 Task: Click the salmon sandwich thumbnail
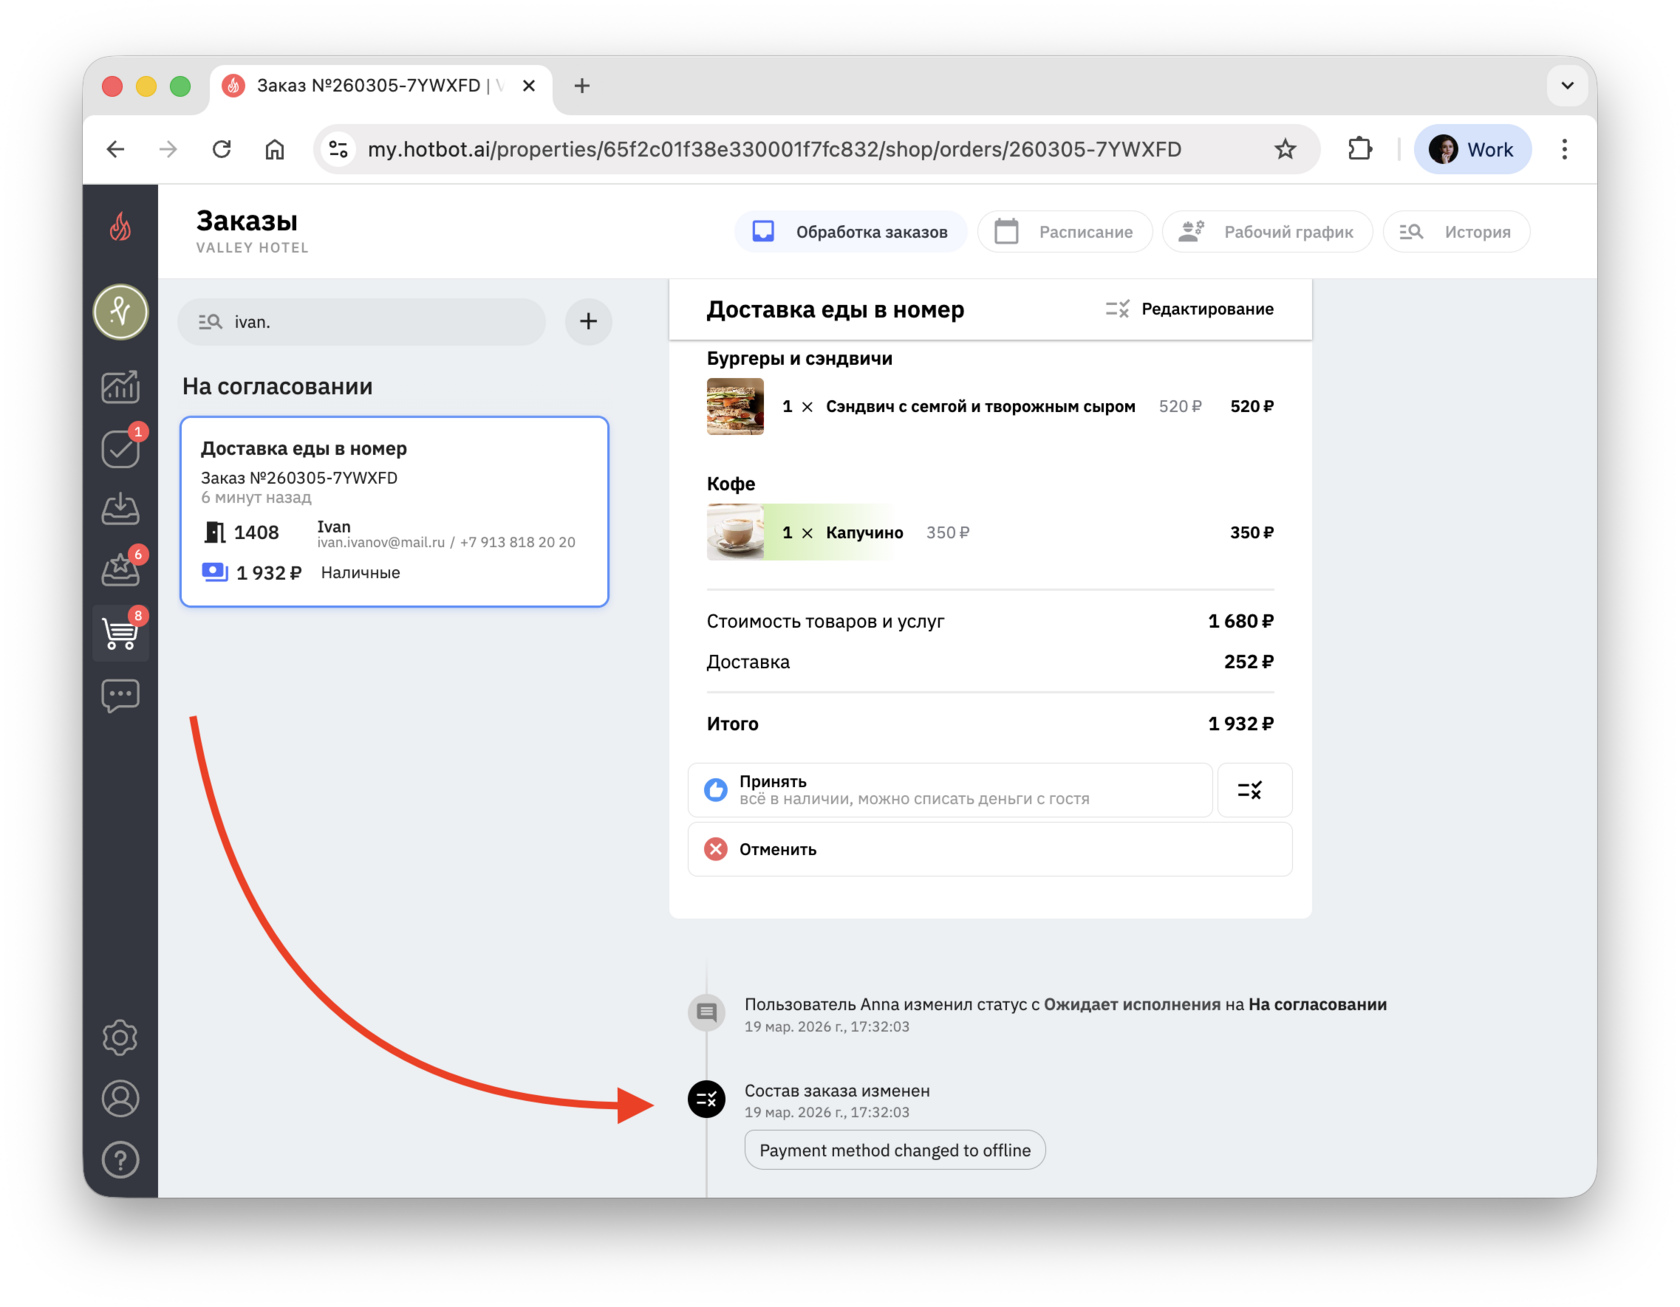click(735, 407)
